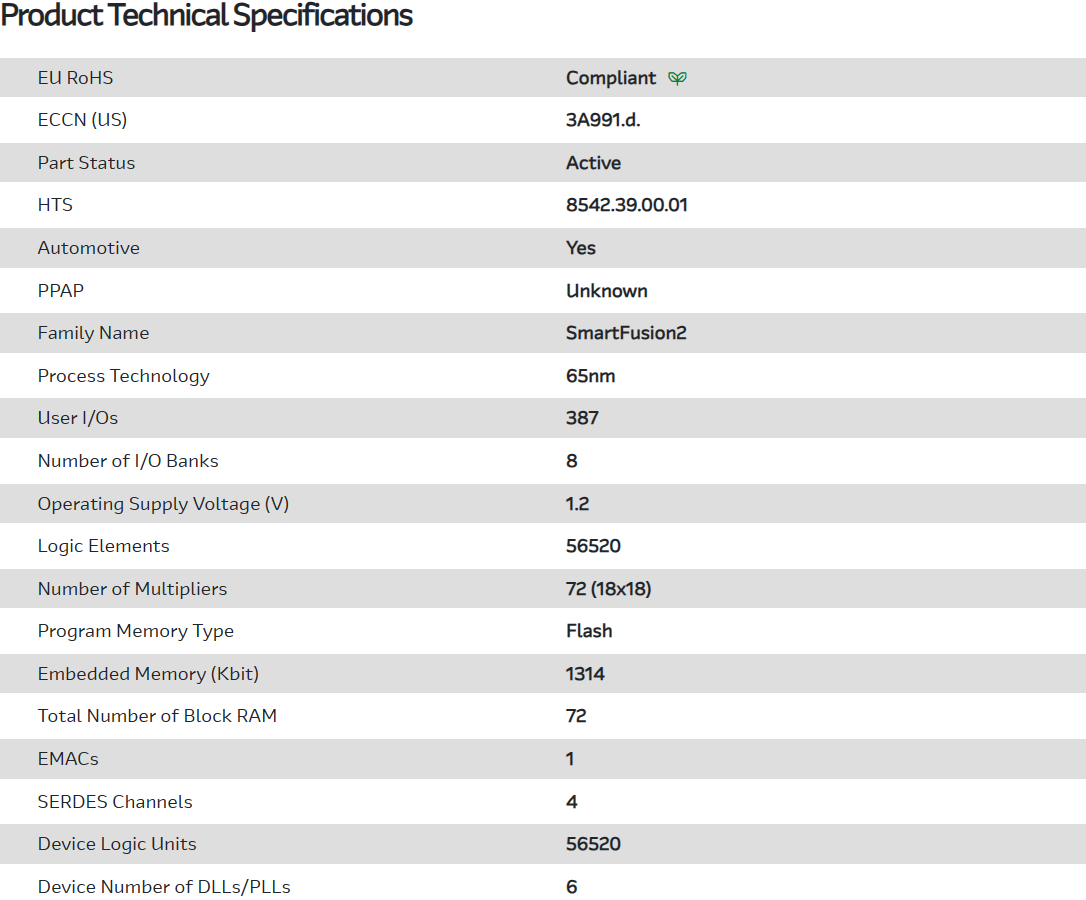Click the HTS code 8542.39.00.01
1086x900 pixels.
pyautogui.click(x=626, y=205)
